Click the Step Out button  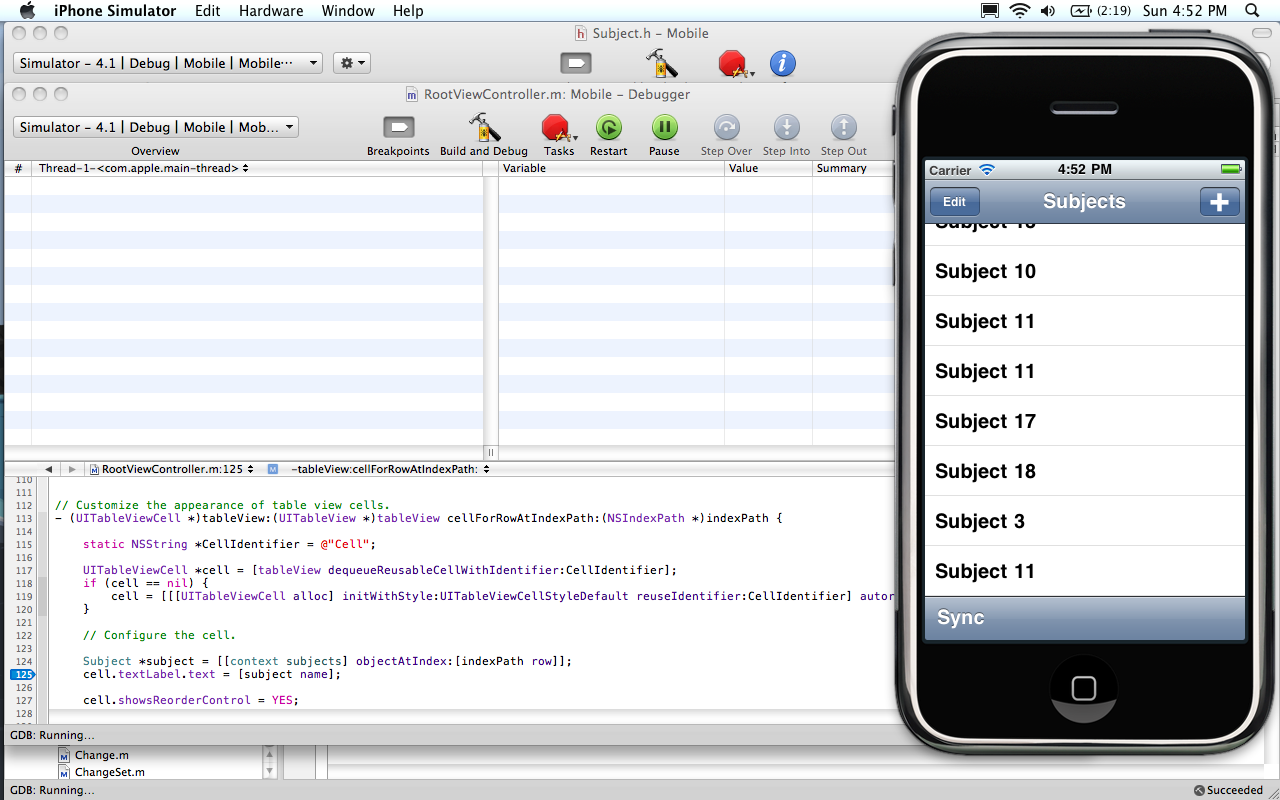[844, 127]
